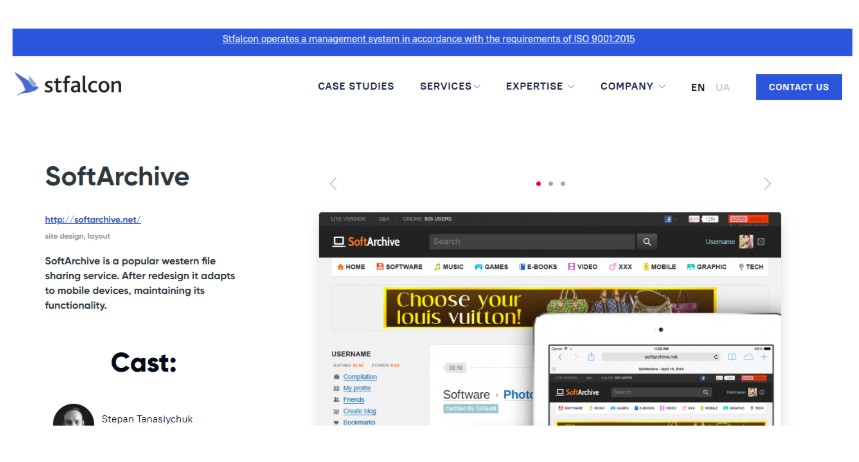Go to previous slide with left arrow
The height and width of the screenshot is (462, 859).
coord(333,184)
